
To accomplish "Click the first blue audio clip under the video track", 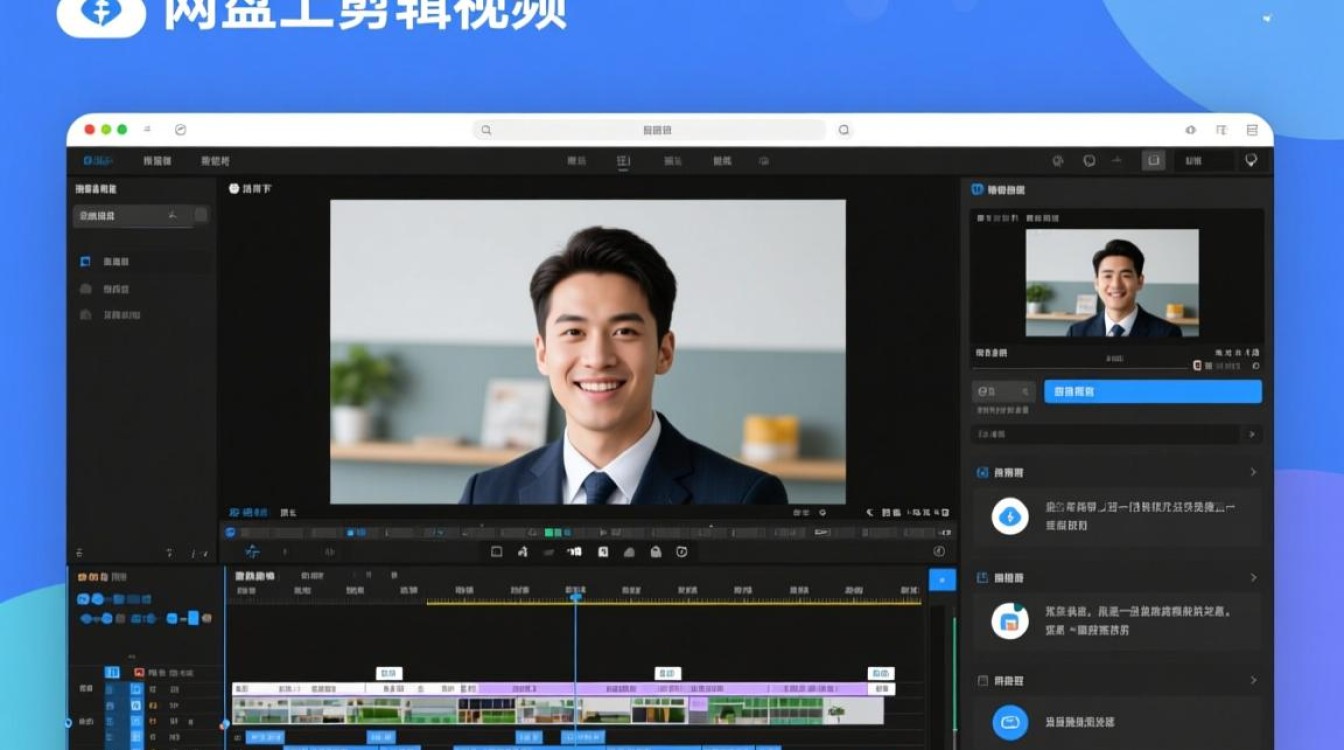I will 265,738.
